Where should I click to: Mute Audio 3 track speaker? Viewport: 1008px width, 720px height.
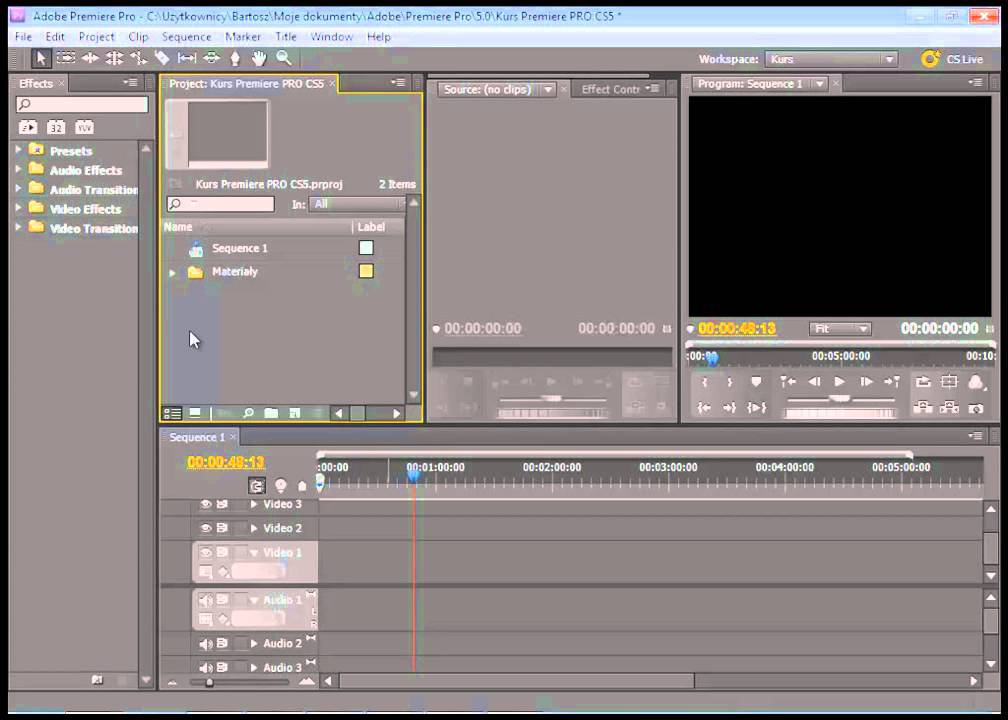pyautogui.click(x=206, y=667)
